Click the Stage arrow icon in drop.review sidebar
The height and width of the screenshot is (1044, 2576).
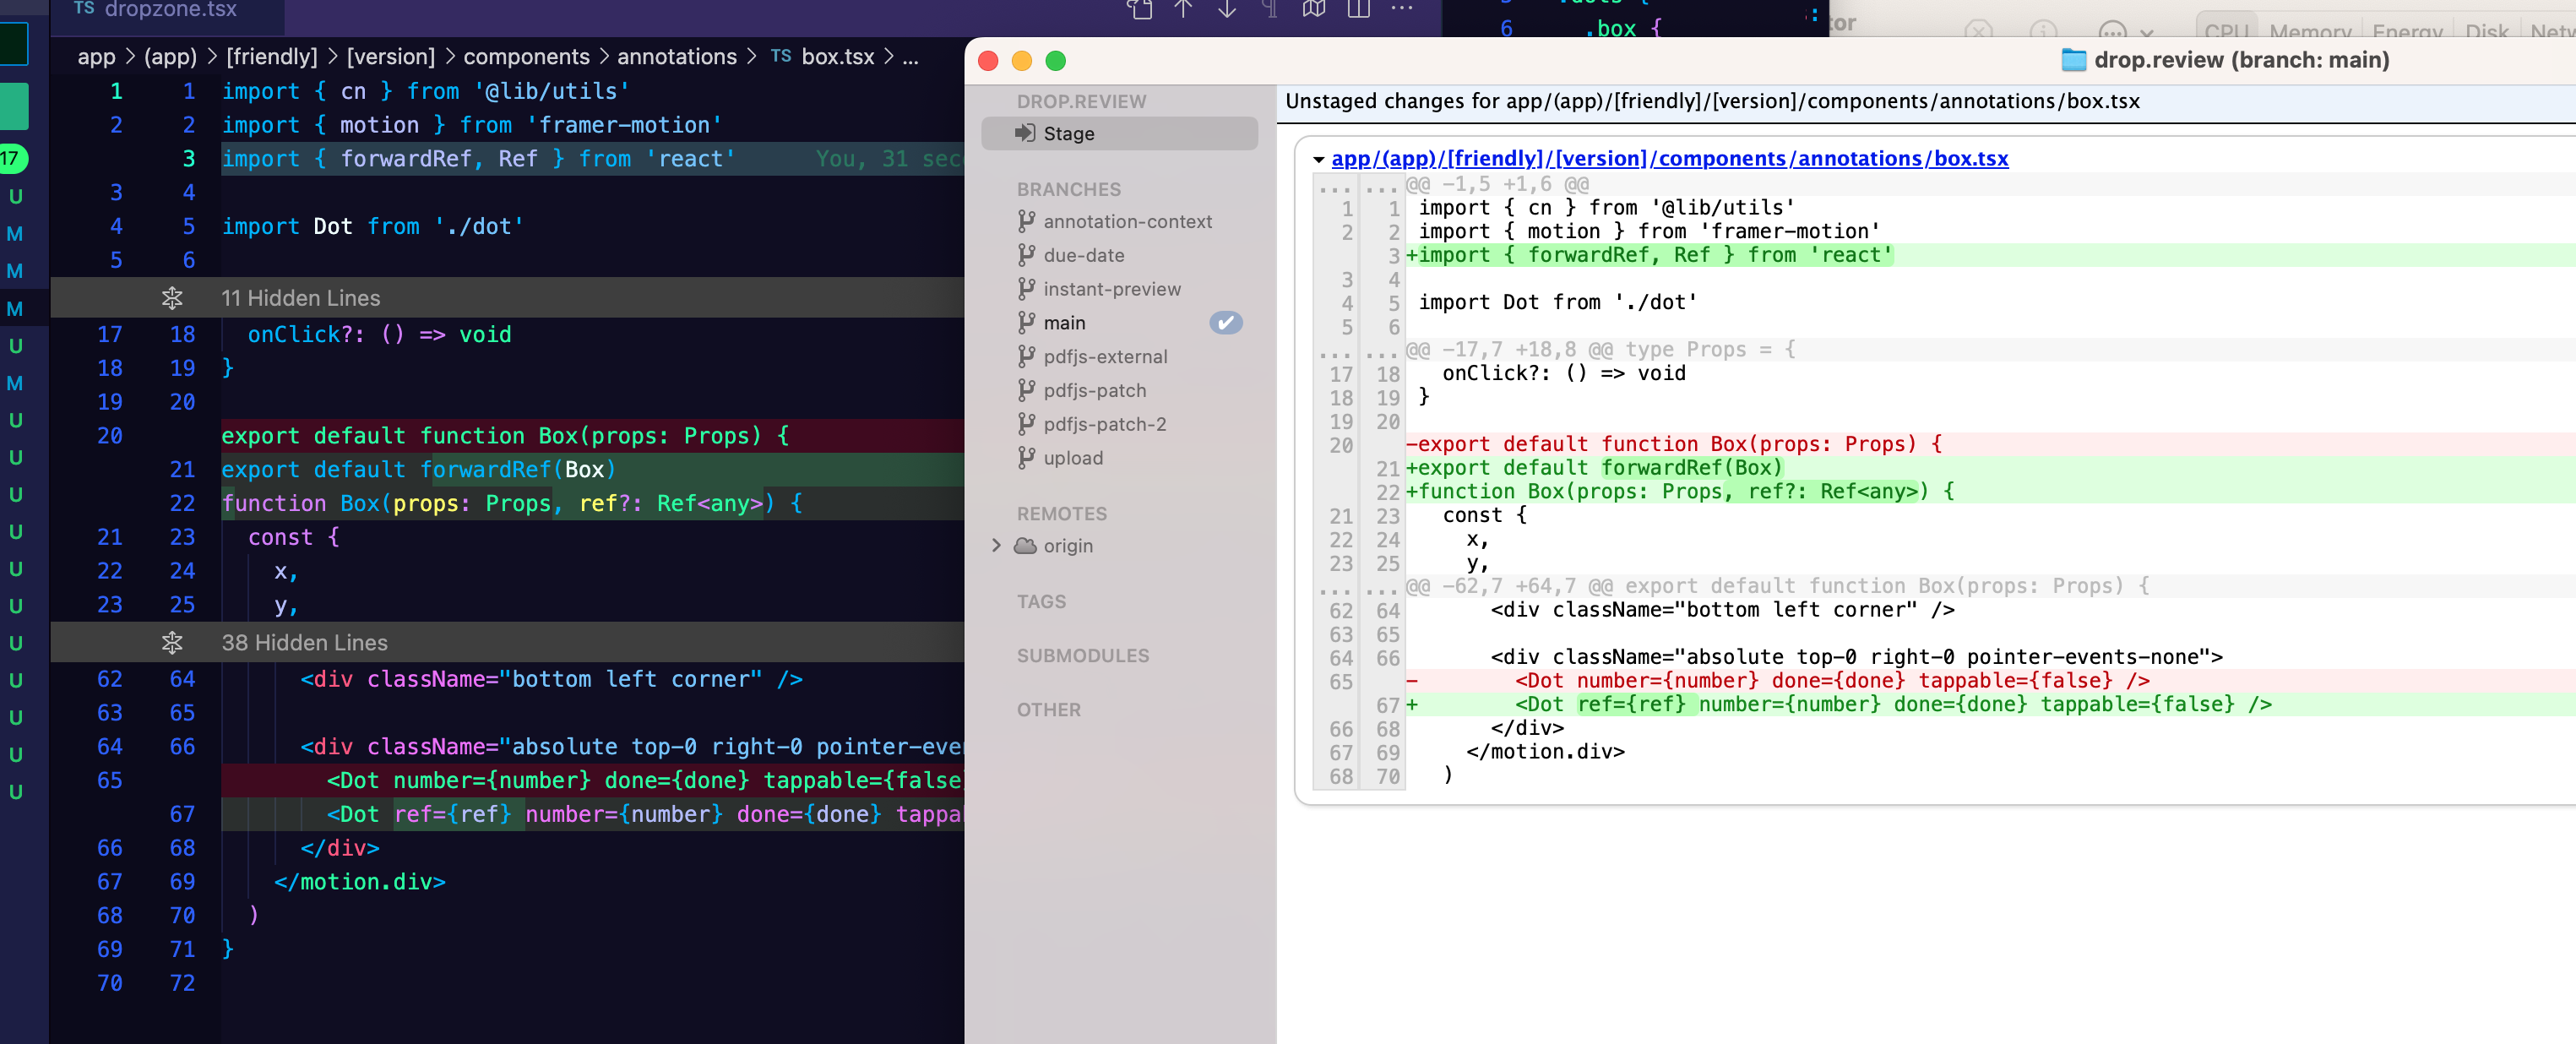pyautogui.click(x=1026, y=133)
